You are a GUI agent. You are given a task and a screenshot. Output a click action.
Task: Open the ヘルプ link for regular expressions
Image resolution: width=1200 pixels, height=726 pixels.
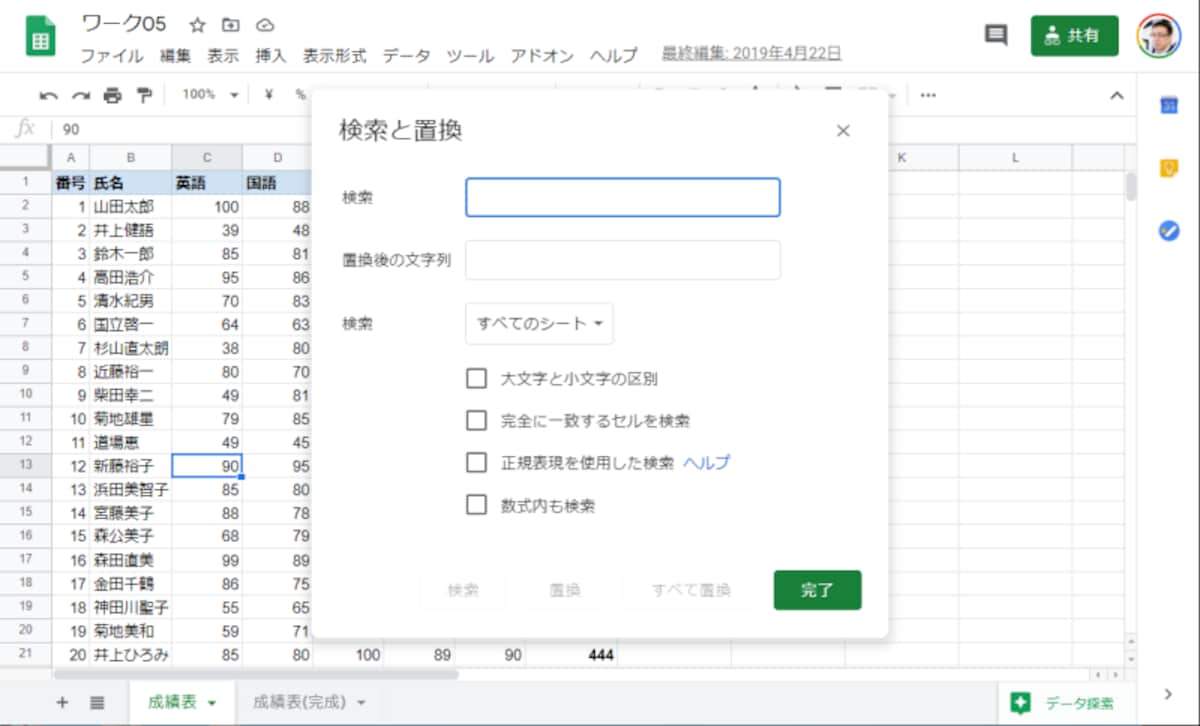pyautogui.click(x=706, y=463)
